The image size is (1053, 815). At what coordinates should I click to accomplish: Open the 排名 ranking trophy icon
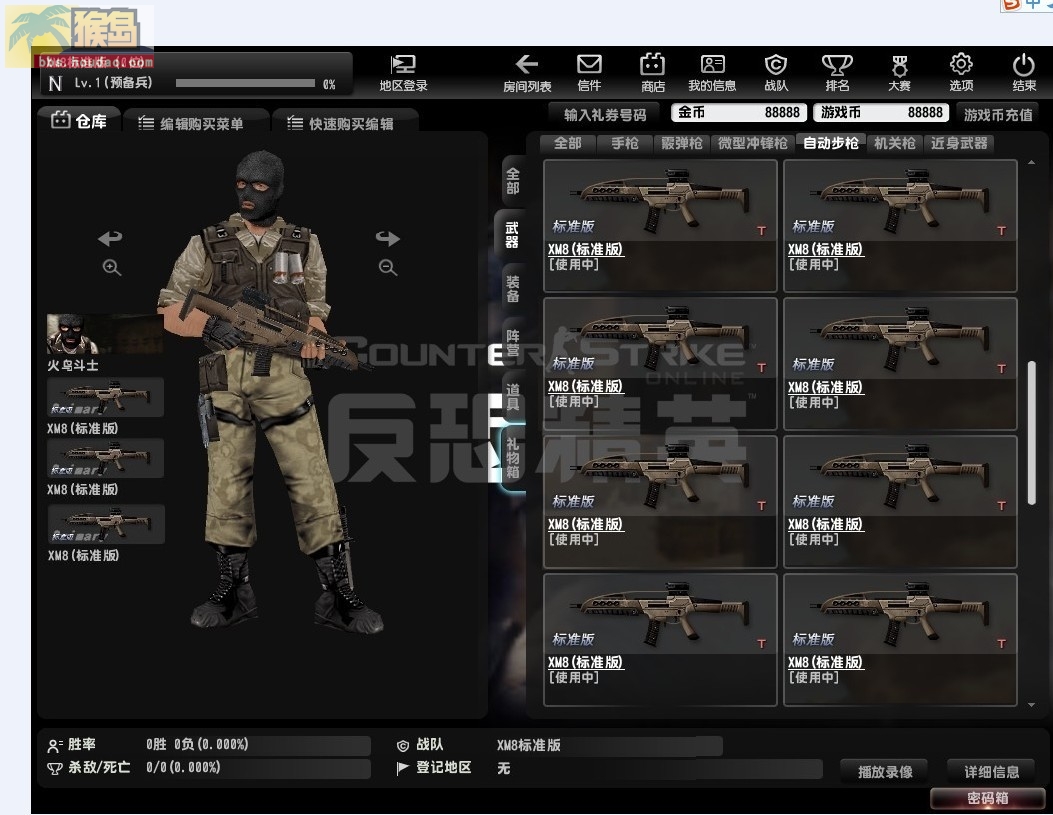[837, 73]
